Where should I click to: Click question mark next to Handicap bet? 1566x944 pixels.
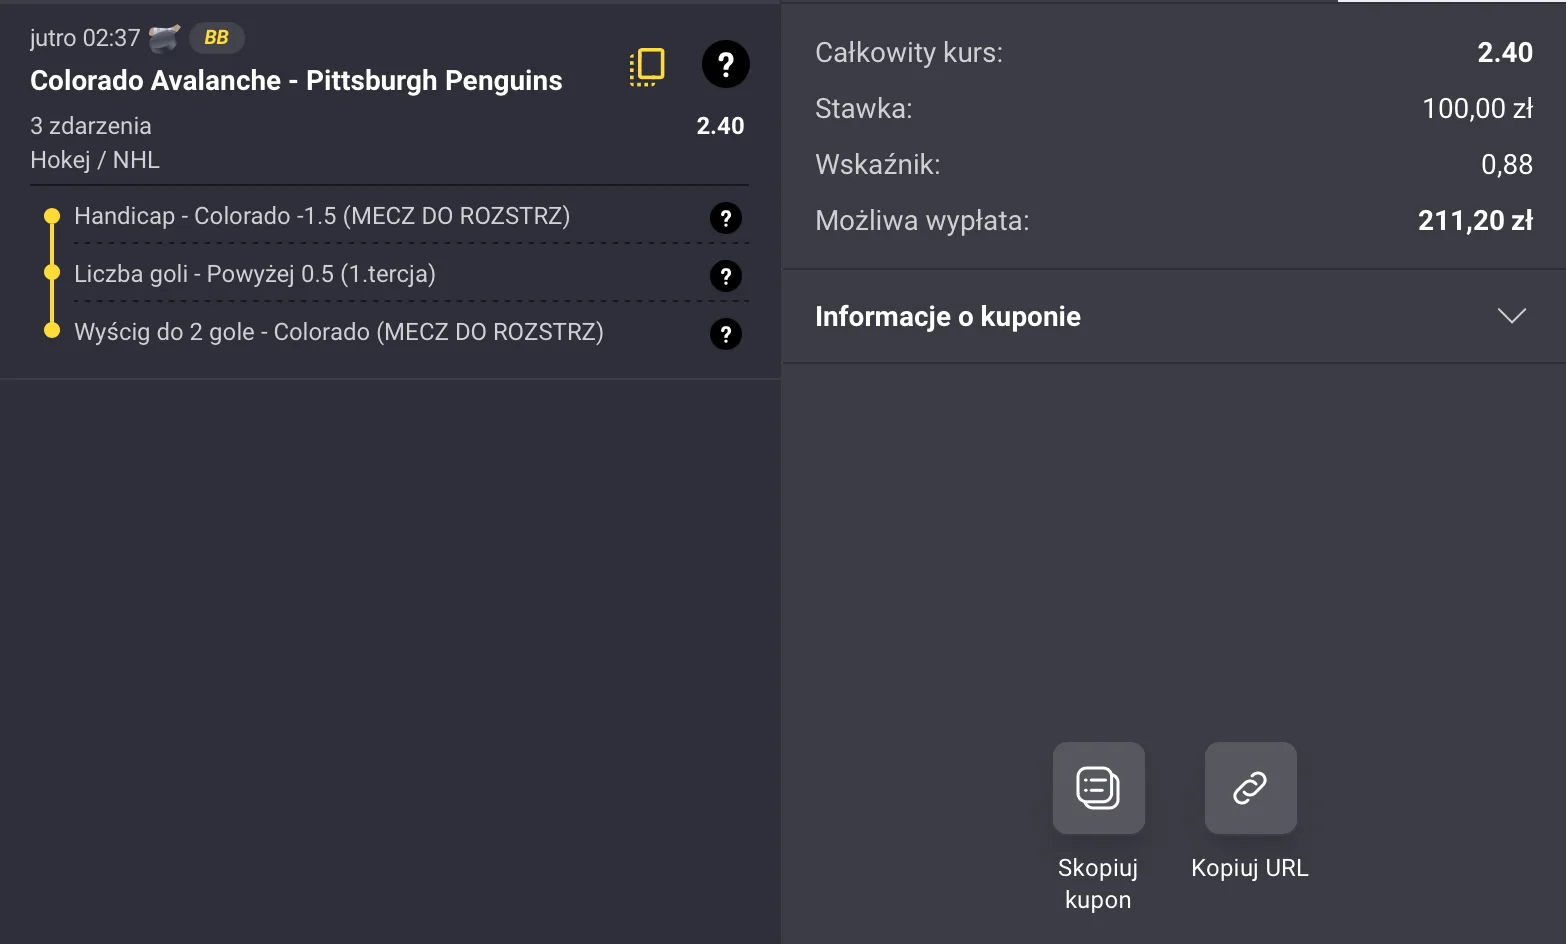725,218
